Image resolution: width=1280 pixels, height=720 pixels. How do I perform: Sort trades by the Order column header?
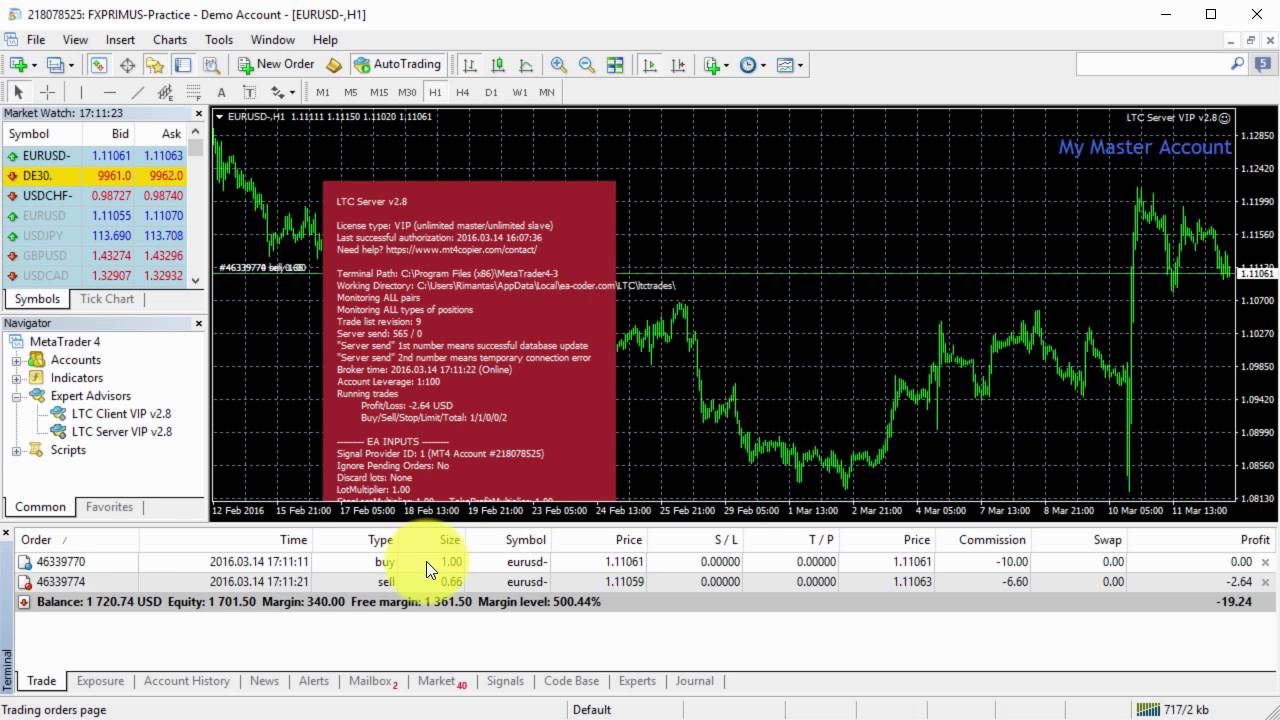pos(36,540)
